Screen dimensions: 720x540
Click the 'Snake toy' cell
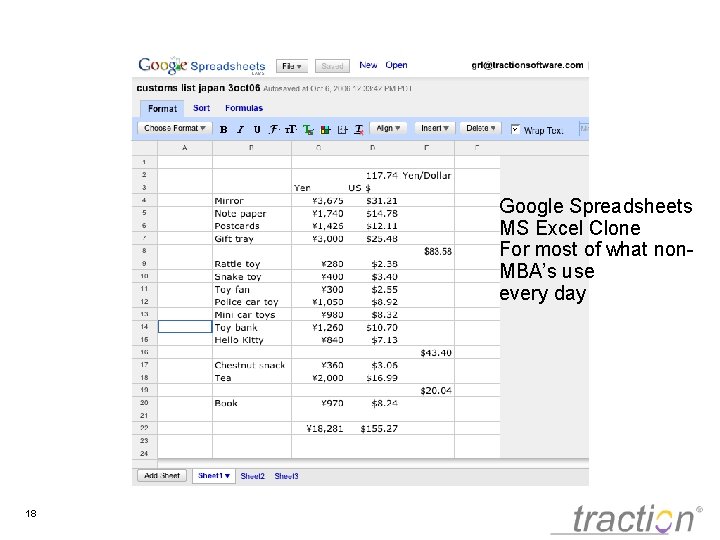pos(252,276)
